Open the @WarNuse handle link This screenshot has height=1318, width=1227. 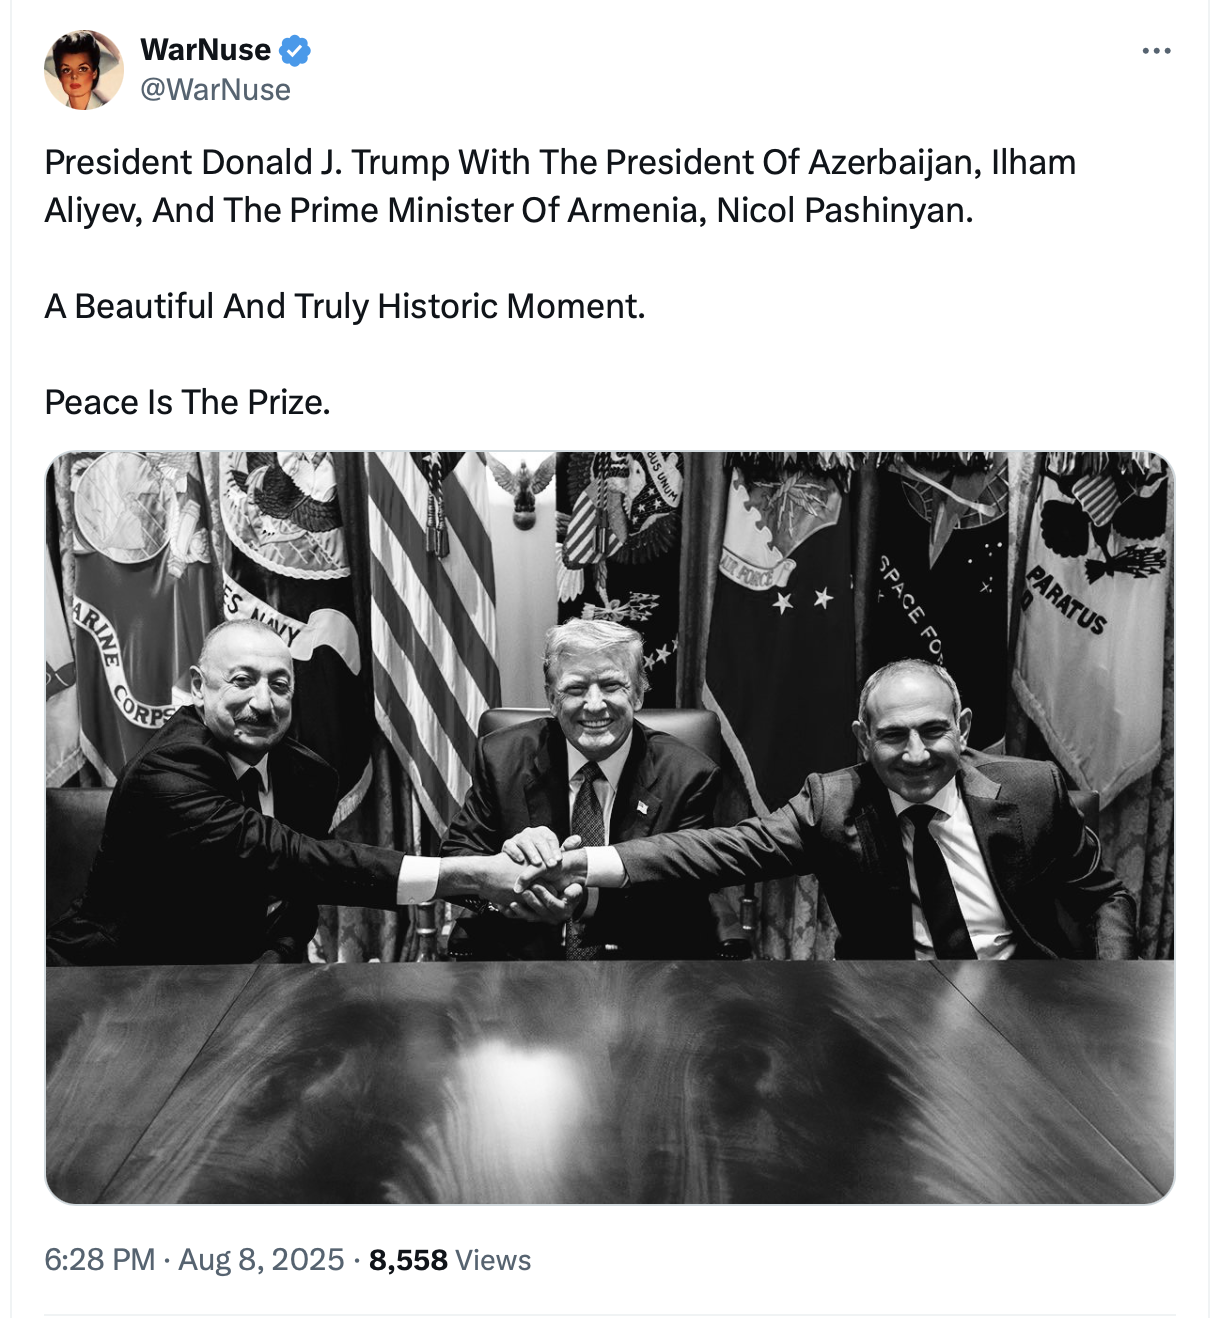(x=215, y=90)
